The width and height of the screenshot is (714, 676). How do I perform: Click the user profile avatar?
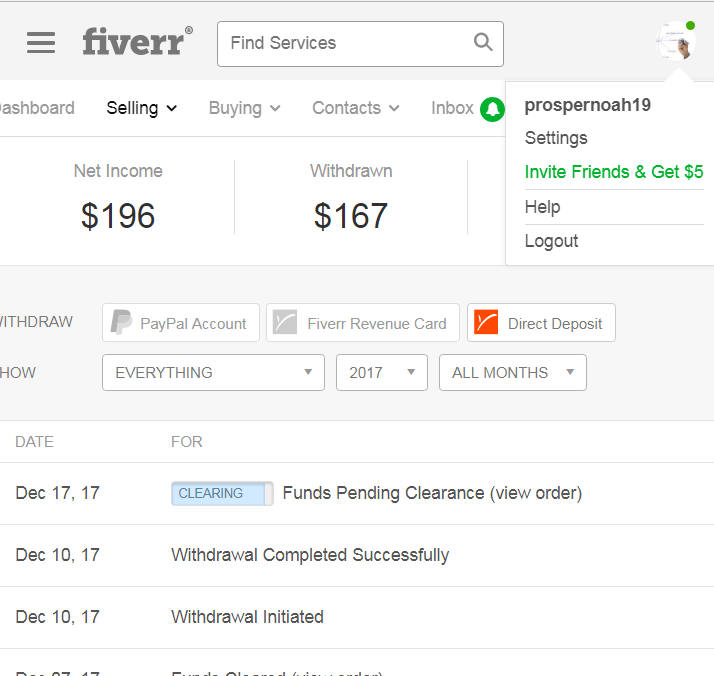click(675, 42)
